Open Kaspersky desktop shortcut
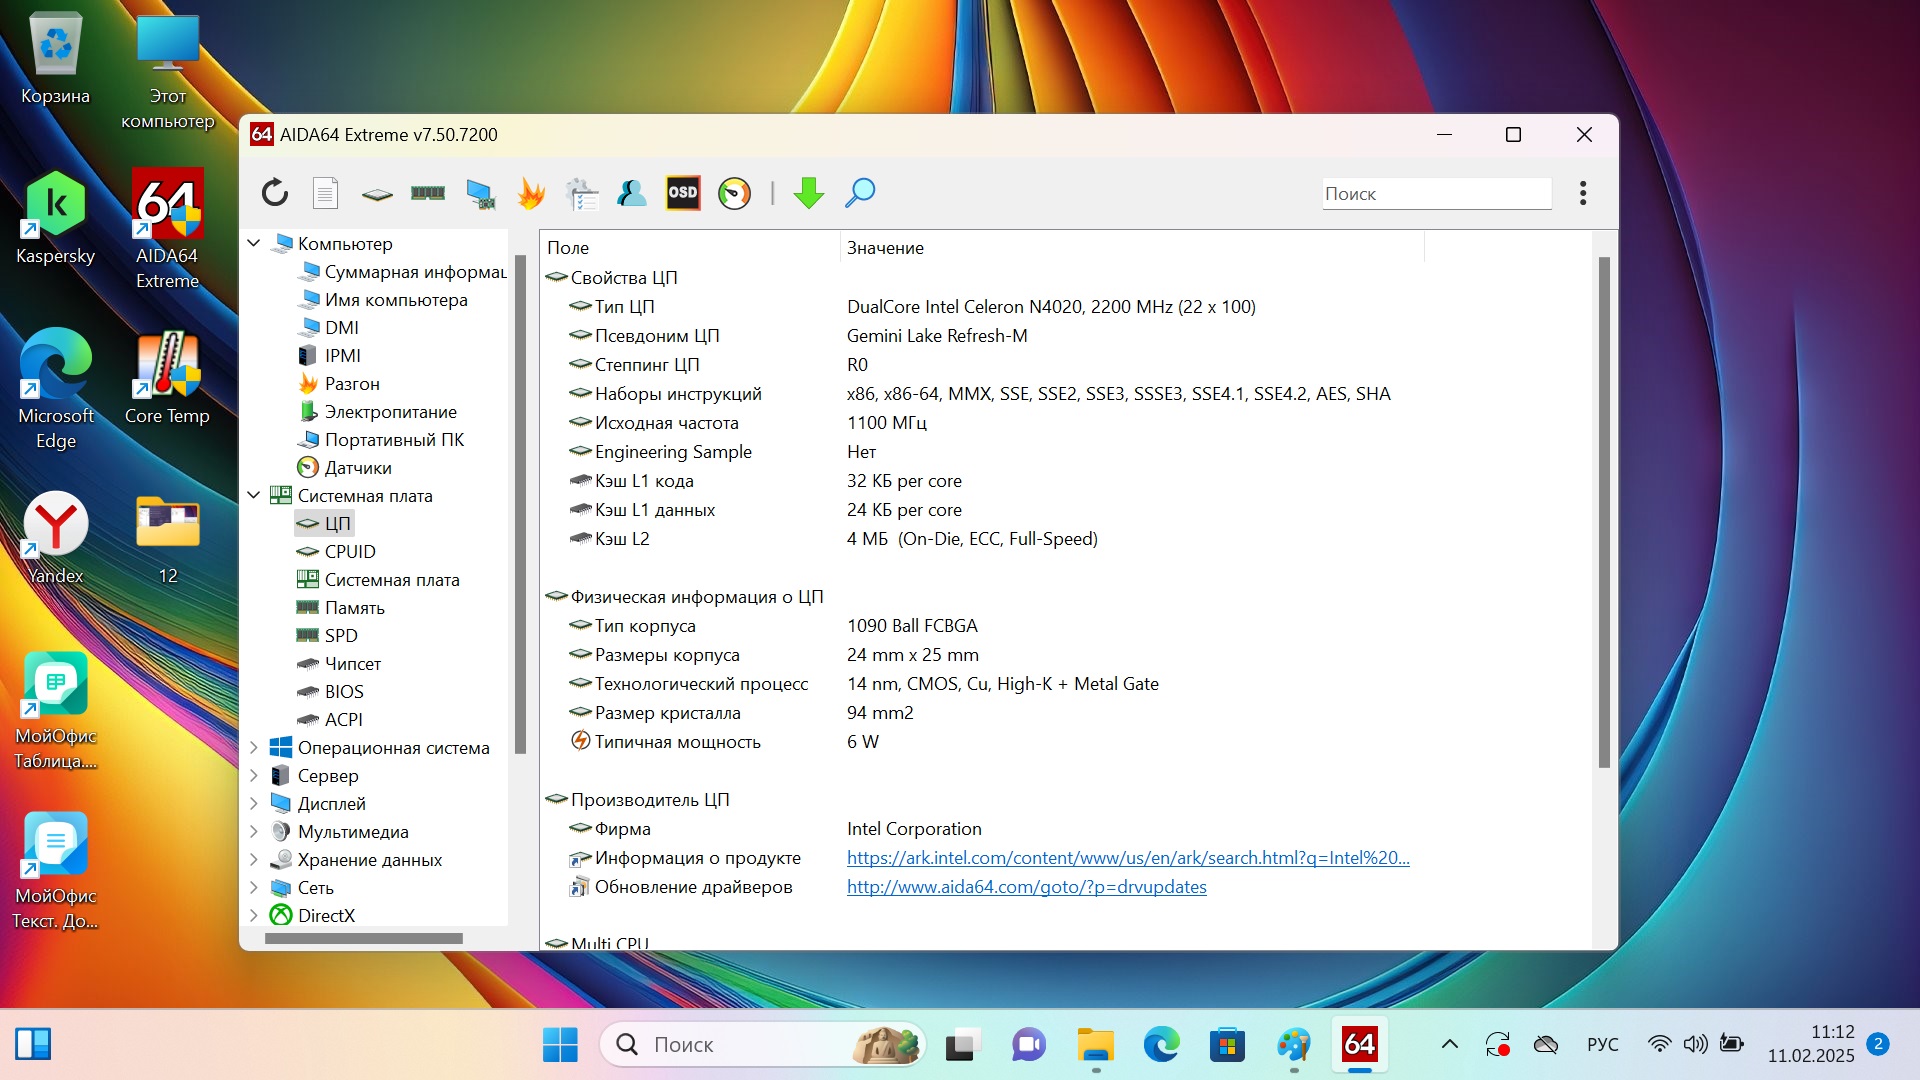The width and height of the screenshot is (1920, 1080). [56, 218]
